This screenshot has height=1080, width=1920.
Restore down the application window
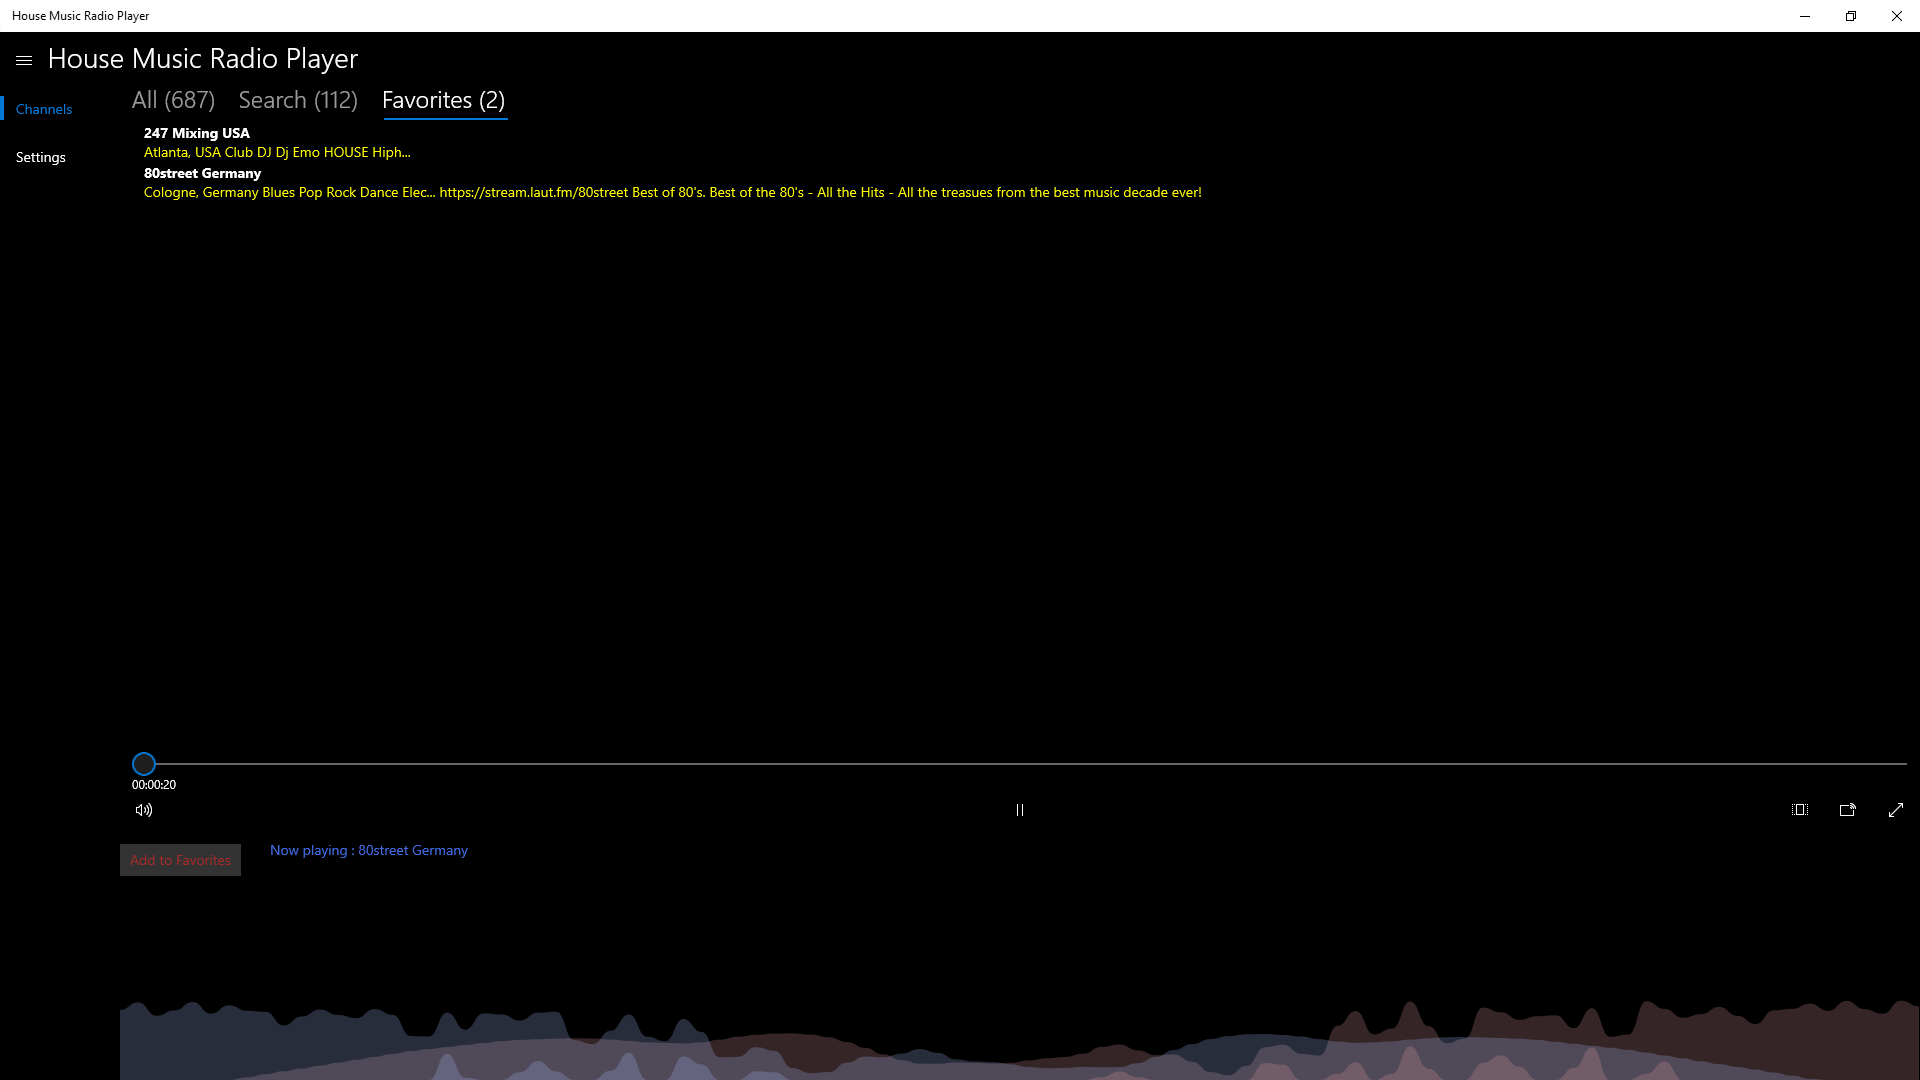tap(1850, 16)
